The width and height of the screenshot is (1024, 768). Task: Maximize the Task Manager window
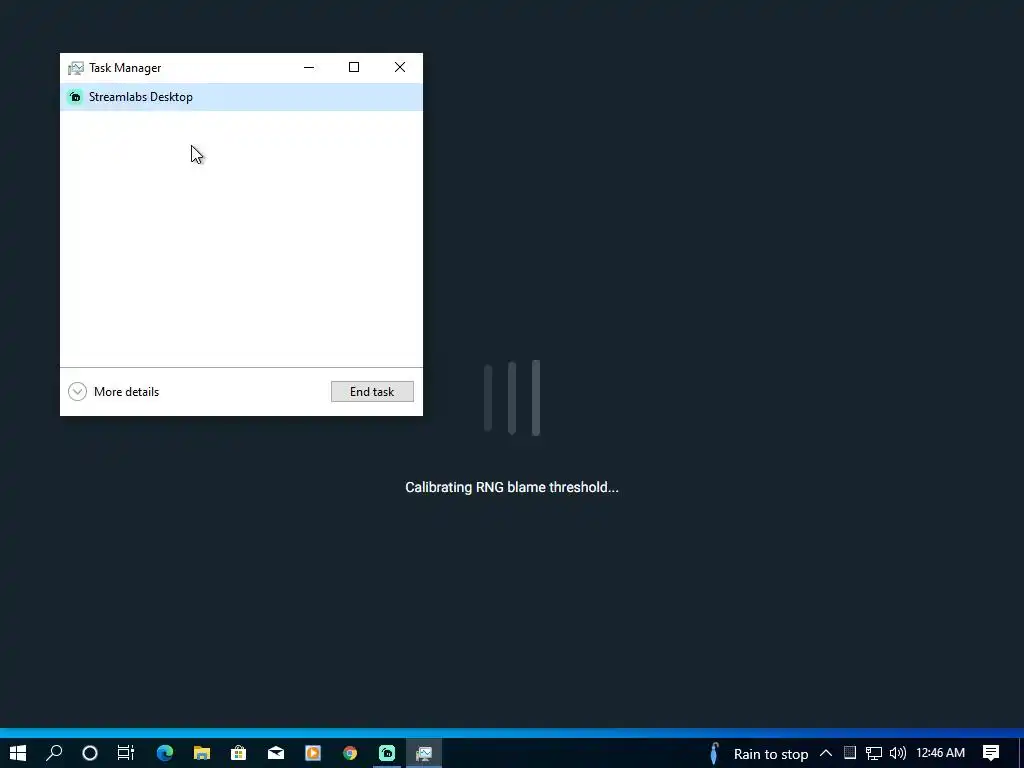354,67
